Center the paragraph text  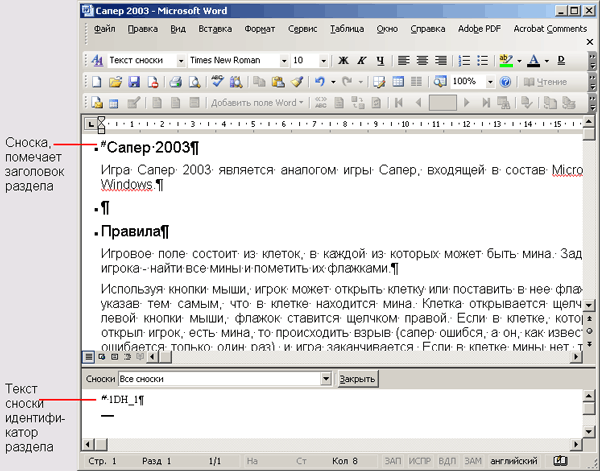[422, 60]
